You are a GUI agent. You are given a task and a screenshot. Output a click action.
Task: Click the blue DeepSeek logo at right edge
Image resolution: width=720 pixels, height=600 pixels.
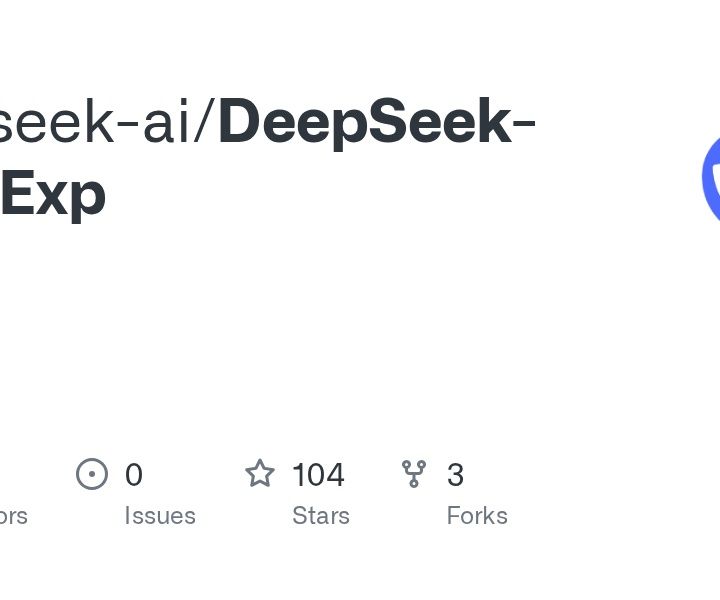click(711, 178)
